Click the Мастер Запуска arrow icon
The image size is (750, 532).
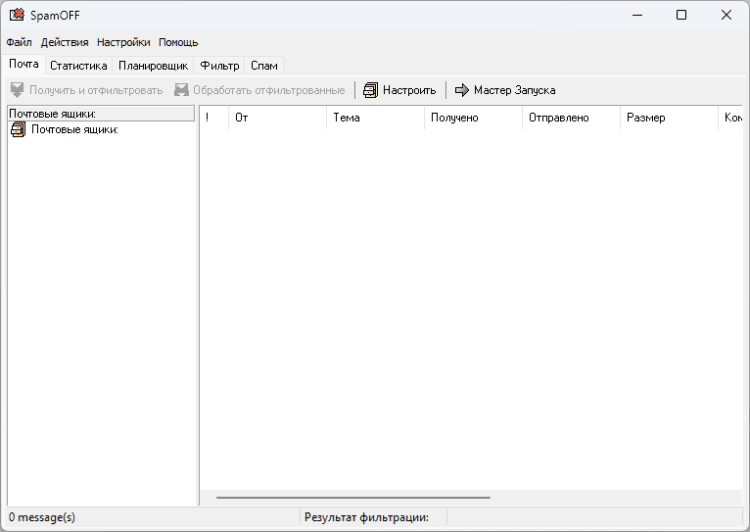(462, 90)
